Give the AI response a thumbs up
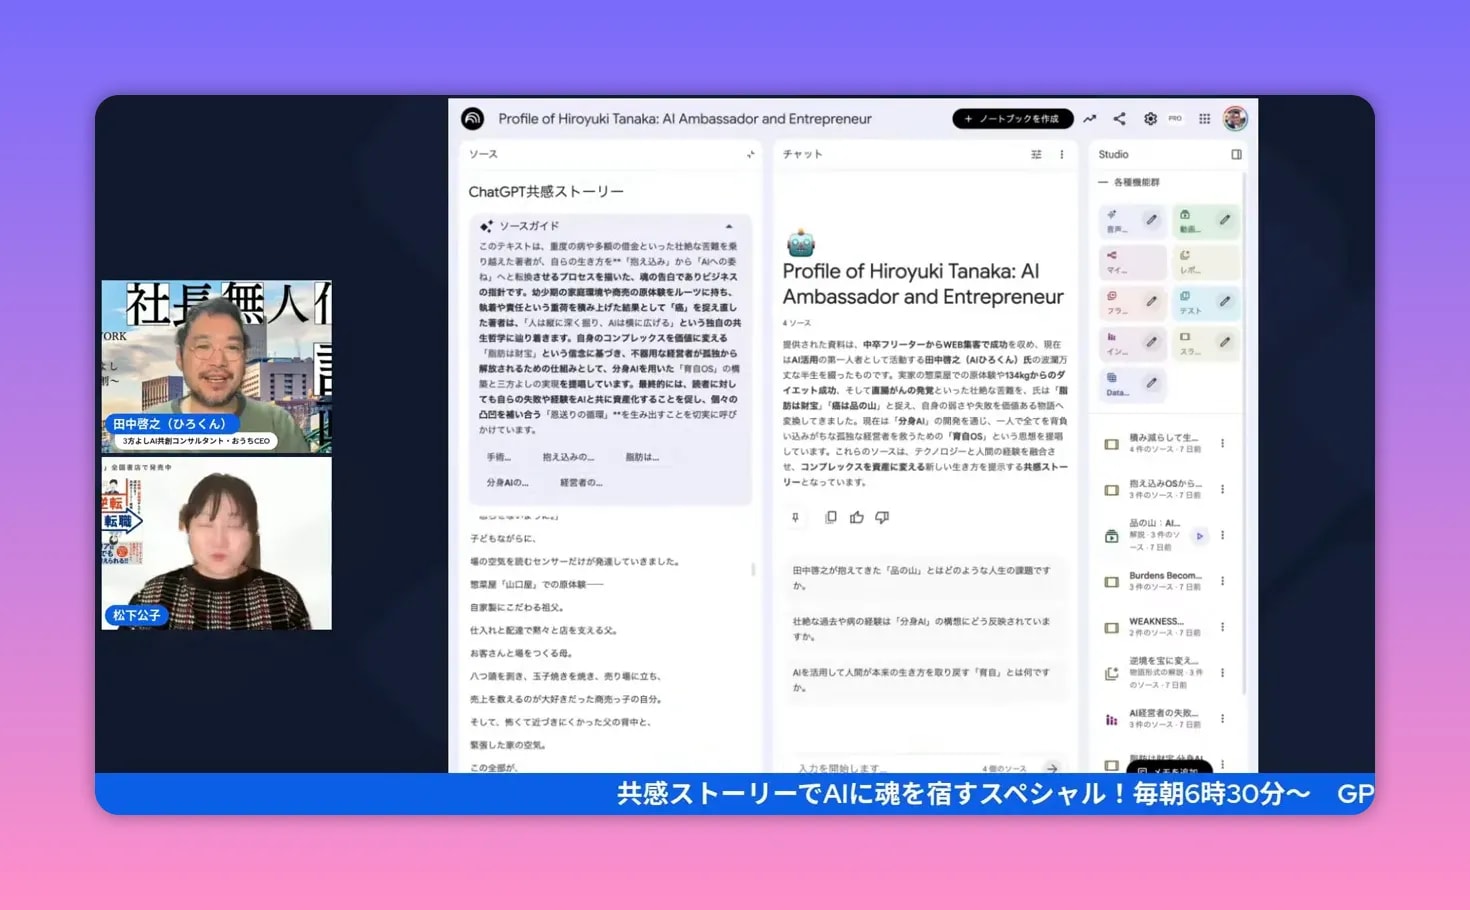 pyautogui.click(x=856, y=517)
